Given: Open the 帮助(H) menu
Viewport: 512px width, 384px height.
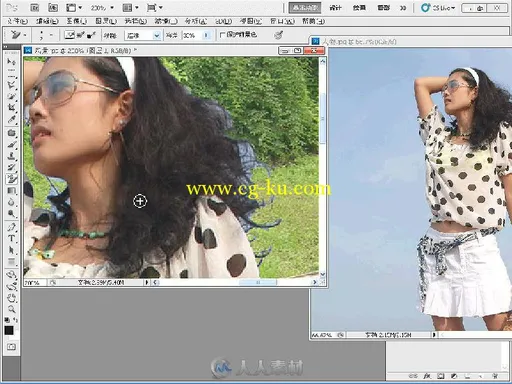Looking at the screenshot, I should 313,21.
